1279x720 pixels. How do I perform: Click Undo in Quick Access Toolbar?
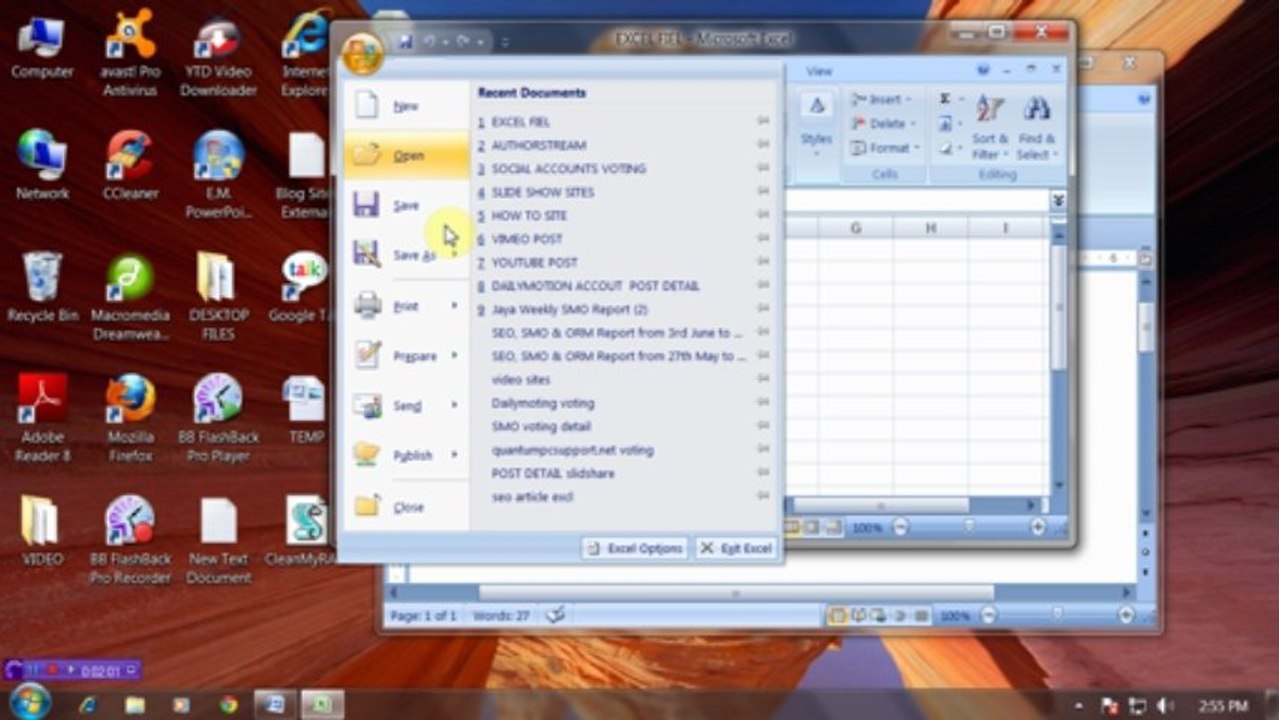(x=430, y=42)
